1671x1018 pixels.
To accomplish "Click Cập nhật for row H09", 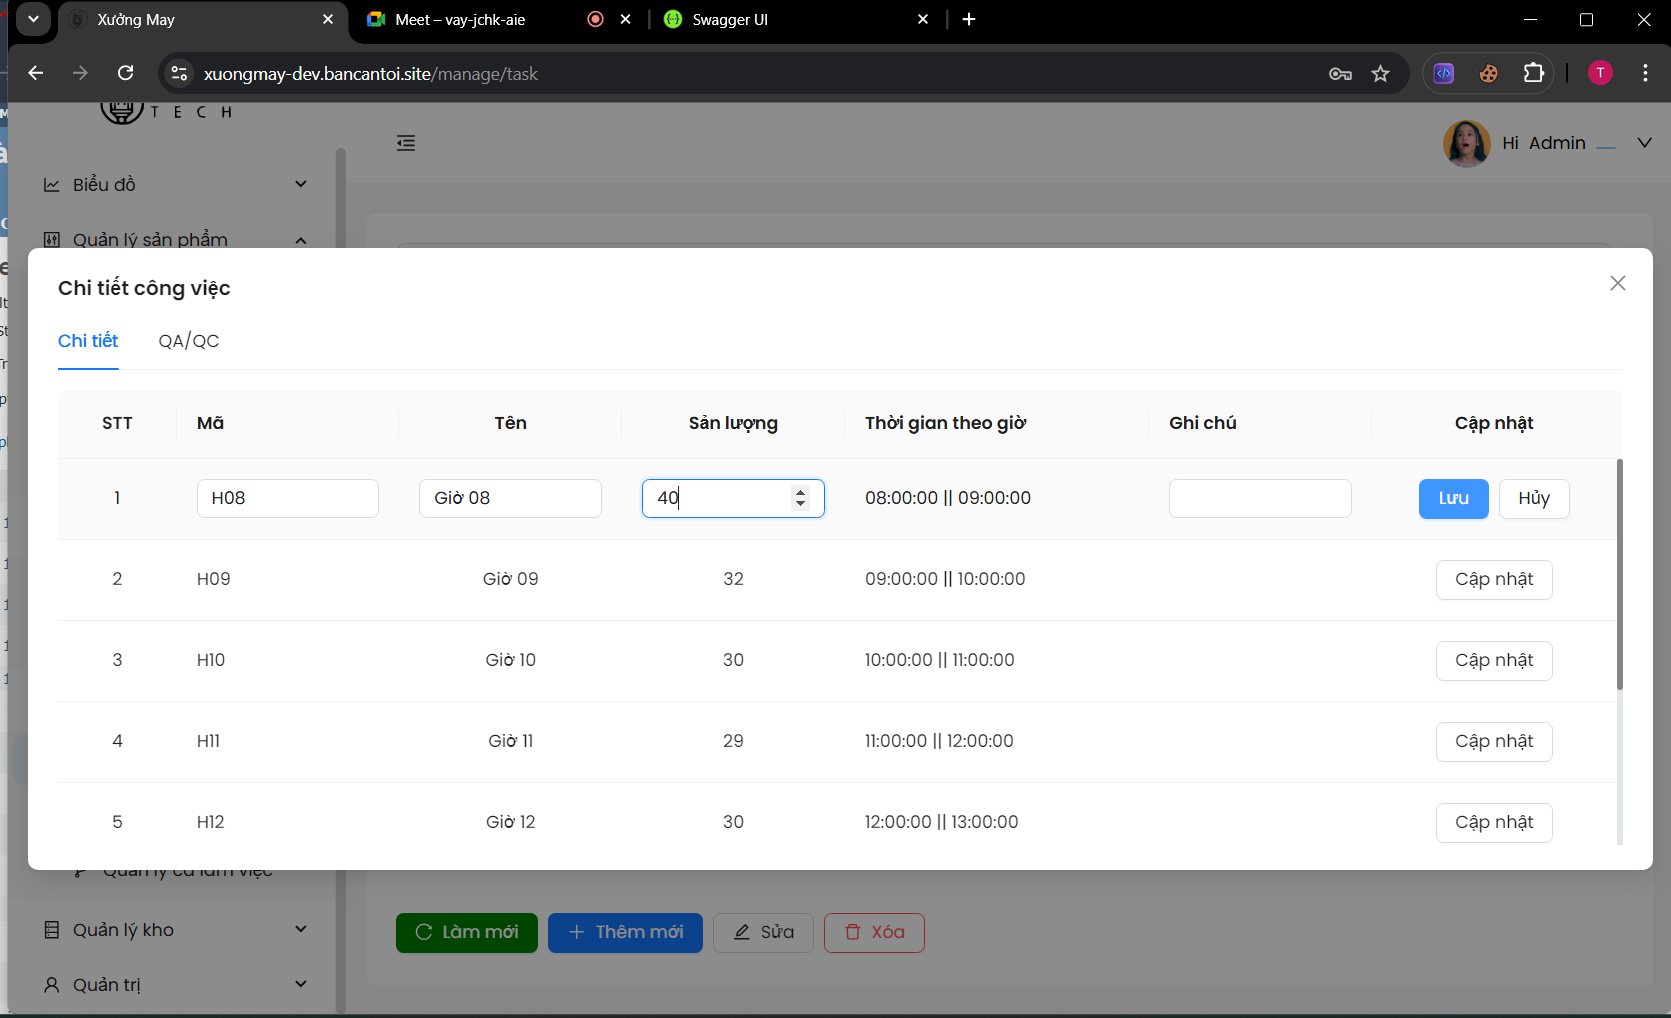I will (1493, 579).
